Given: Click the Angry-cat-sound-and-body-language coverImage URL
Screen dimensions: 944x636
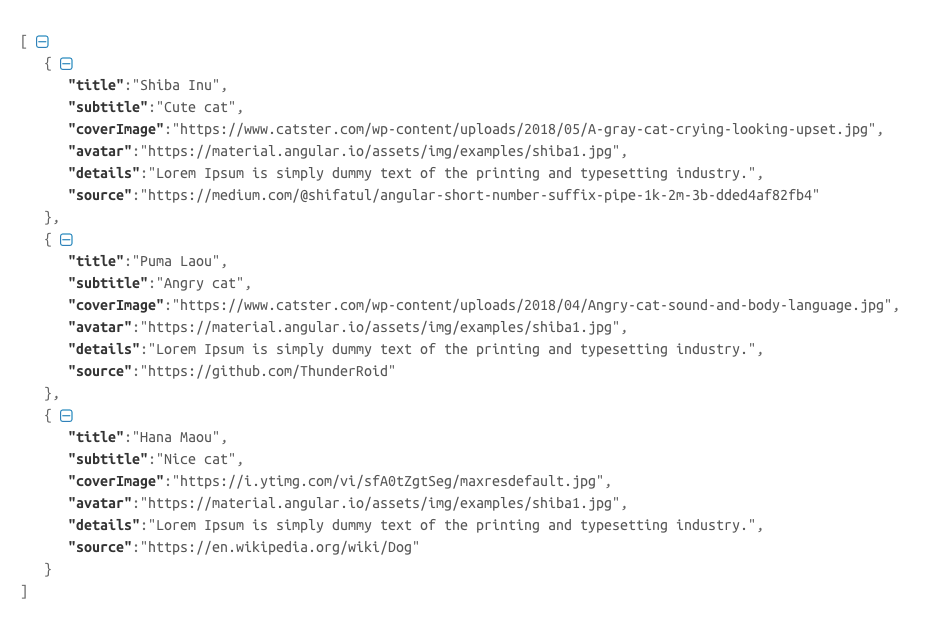Looking at the screenshot, I should (x=532, y=305).
